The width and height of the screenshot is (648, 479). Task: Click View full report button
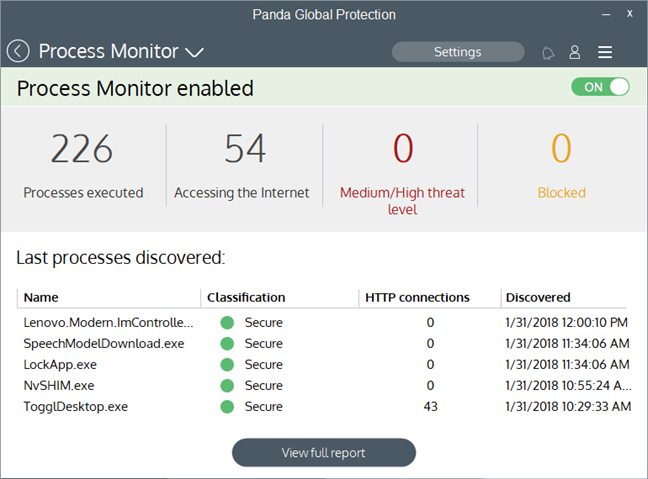pyautogui.click(x=324, y=453)
